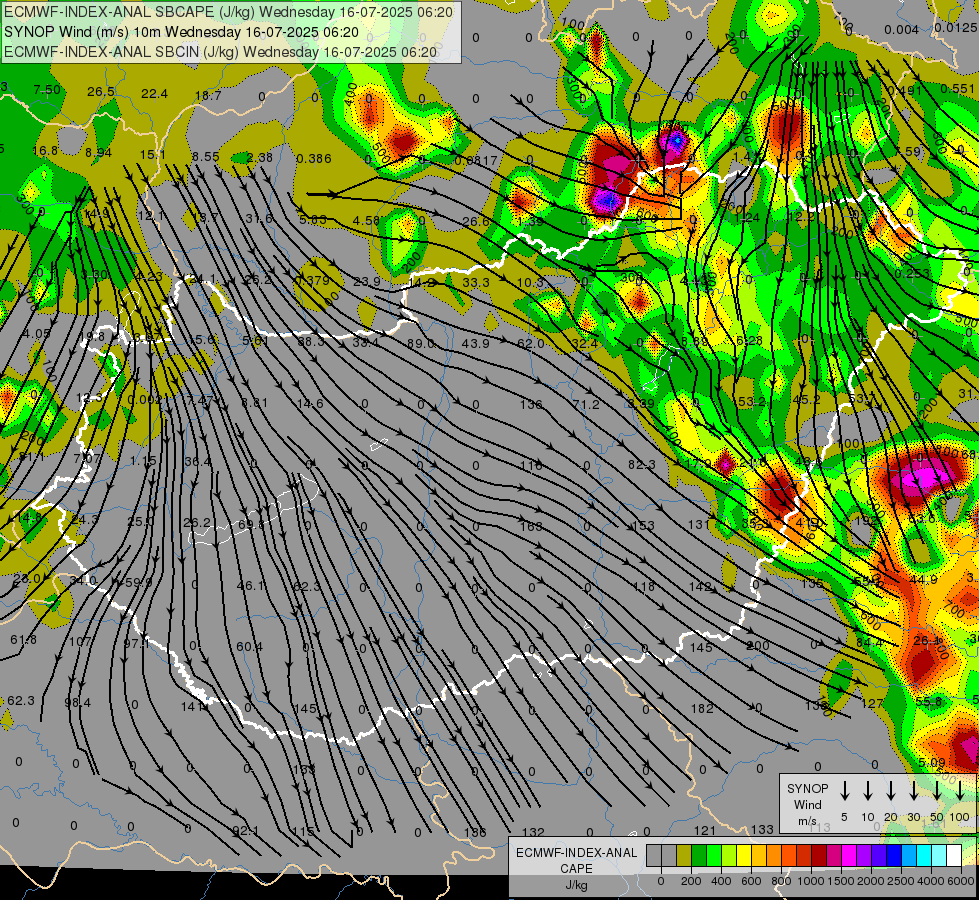
Task: Pick the dark green swatch in CAPE legend
Action: pos(699,855)
